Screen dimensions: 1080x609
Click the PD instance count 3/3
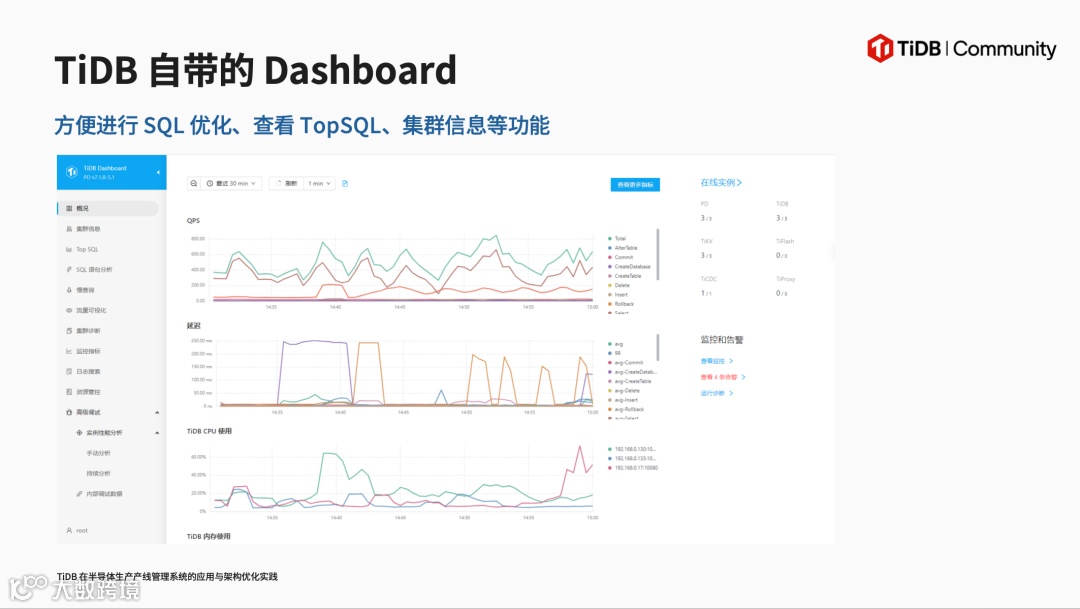pos(706,218)
